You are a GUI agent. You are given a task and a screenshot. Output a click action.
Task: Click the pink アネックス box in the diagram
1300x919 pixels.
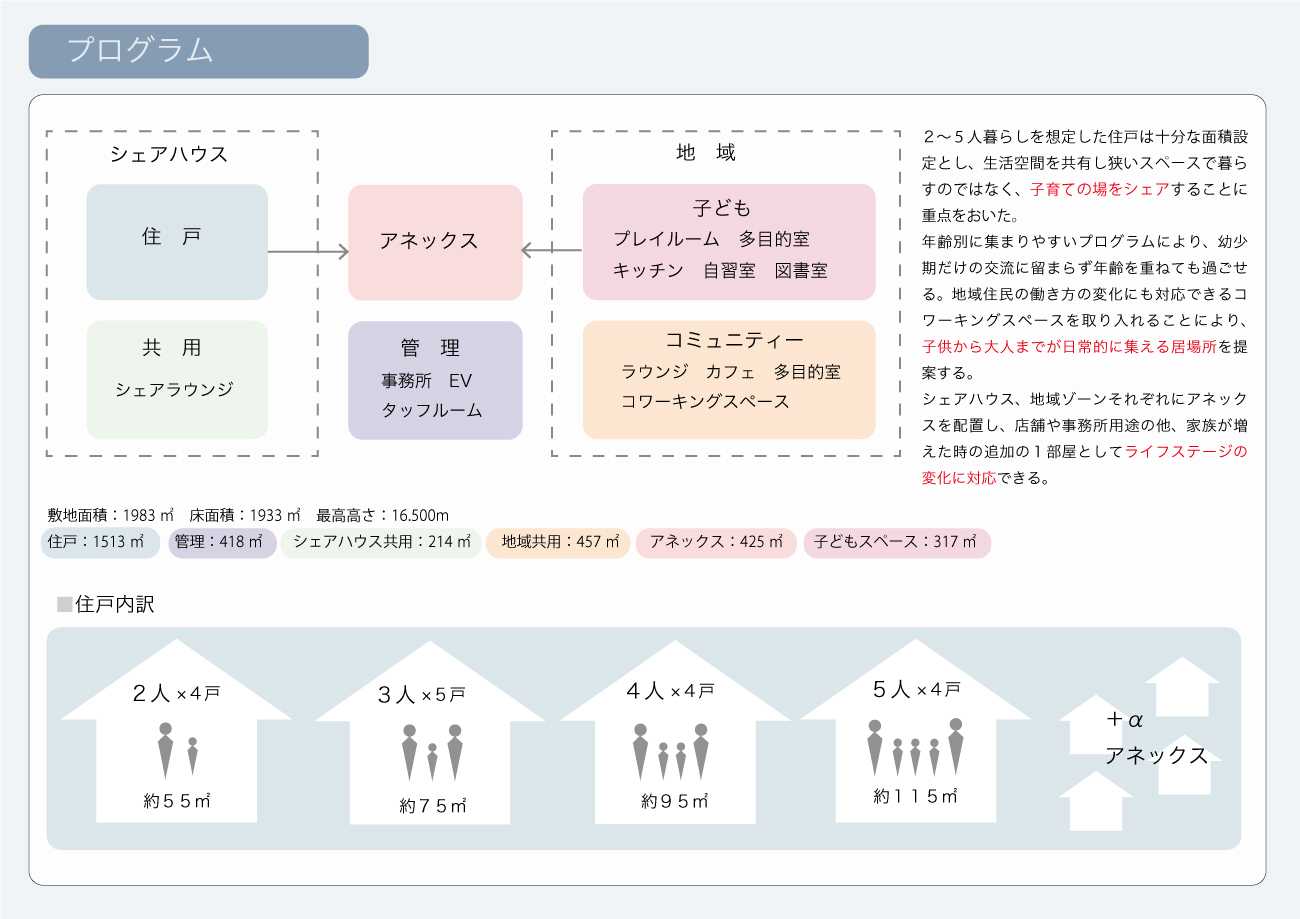pyautogui.click(x=435, y=242)
